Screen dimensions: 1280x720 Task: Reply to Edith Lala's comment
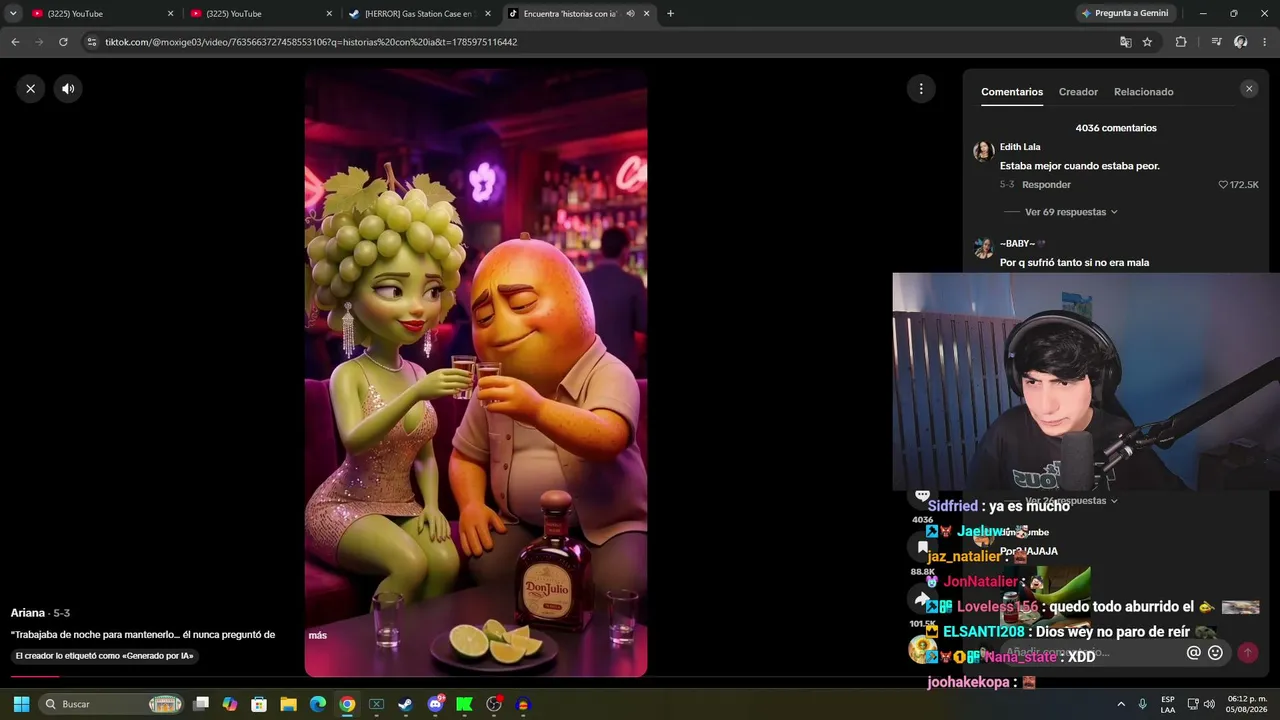click(x=1046, y=185)
